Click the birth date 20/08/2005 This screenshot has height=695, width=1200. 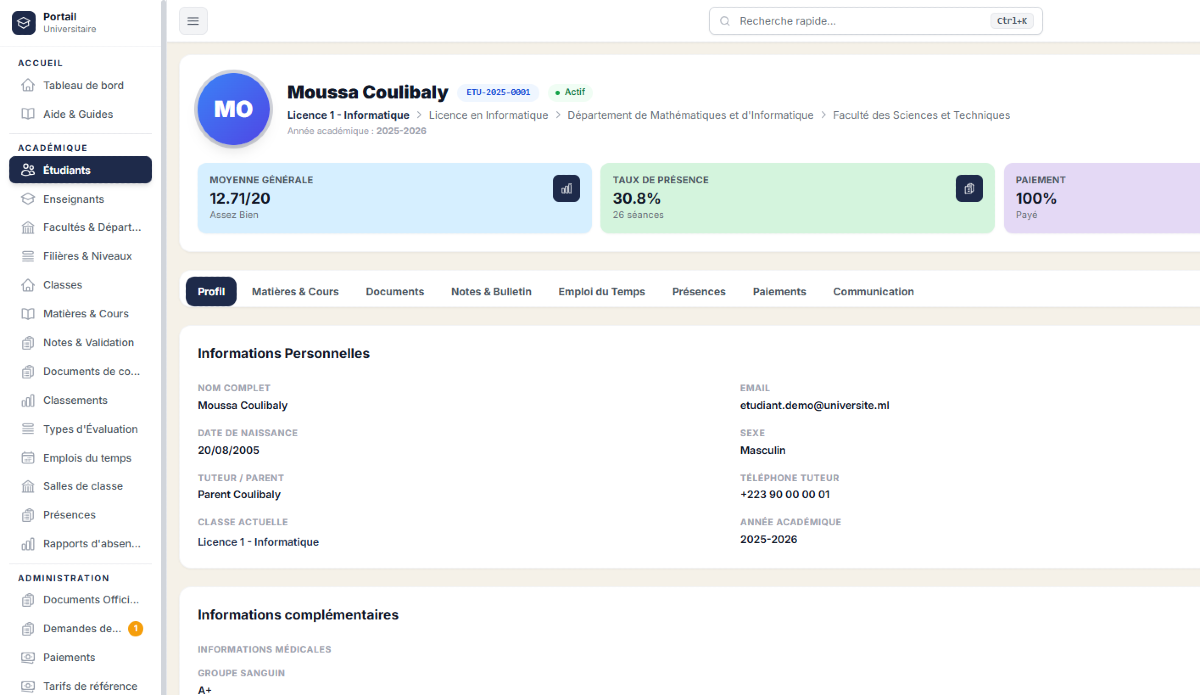point(229,450)
